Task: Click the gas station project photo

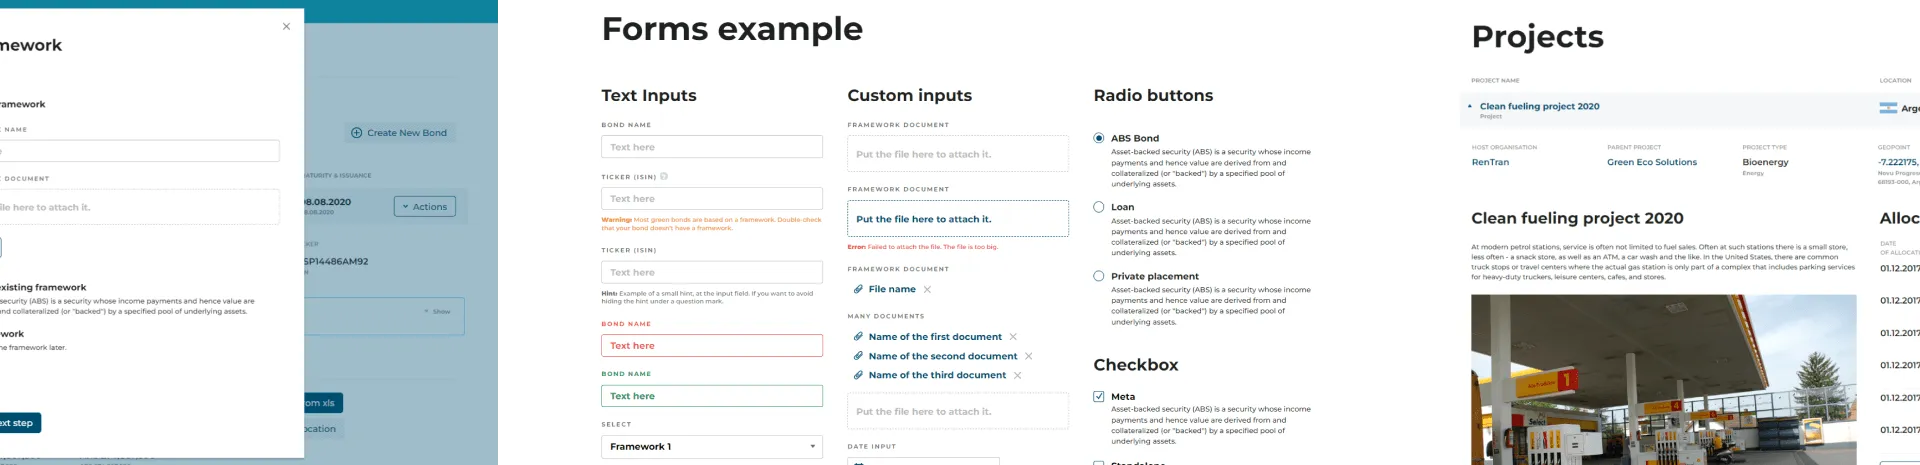Action: tap(1664, 380)
